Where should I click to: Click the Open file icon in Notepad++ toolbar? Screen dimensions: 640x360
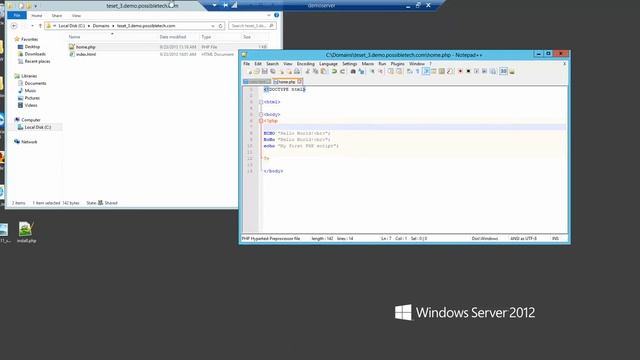tap(257, 71)
